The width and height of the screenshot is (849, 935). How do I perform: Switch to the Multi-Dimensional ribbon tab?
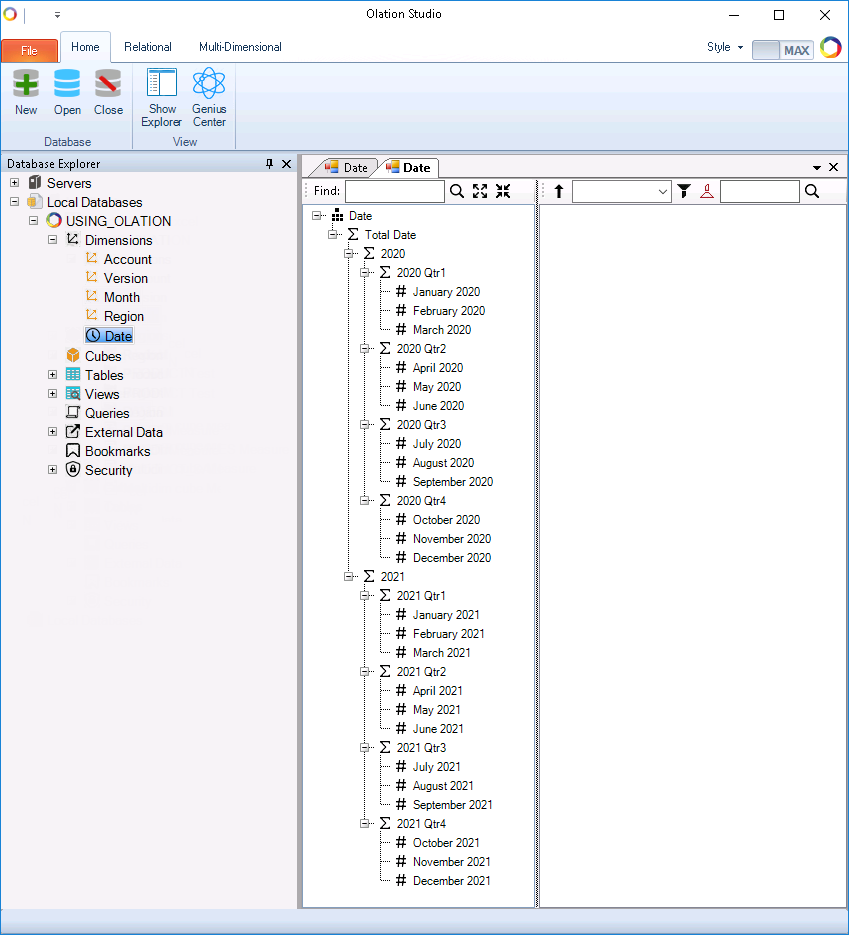[x=240, y=47]
